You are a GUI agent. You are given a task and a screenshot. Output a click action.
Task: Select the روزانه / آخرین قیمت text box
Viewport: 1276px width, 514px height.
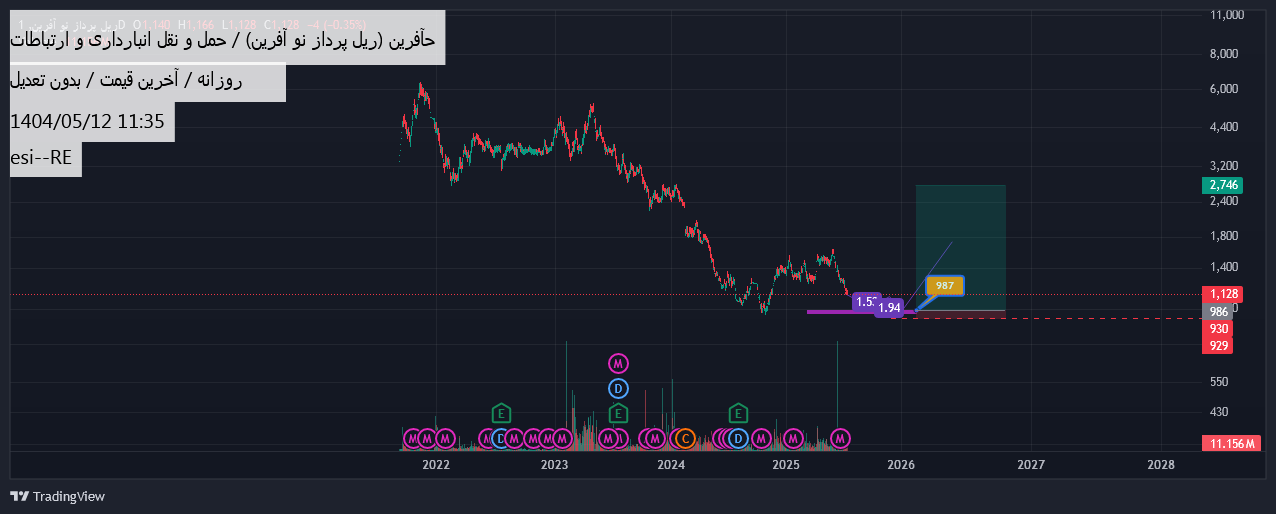tap(148, 82)
